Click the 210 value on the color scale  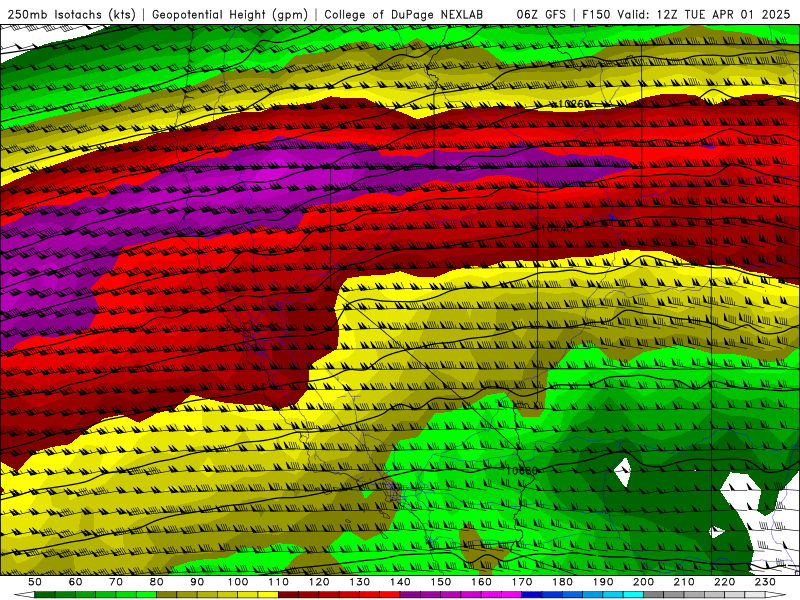pos(684,582)
